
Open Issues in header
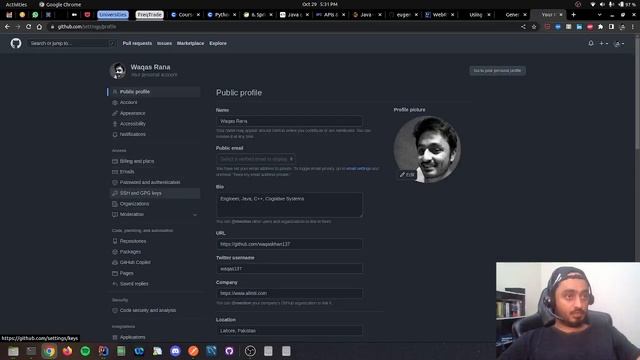pos(164,43)
